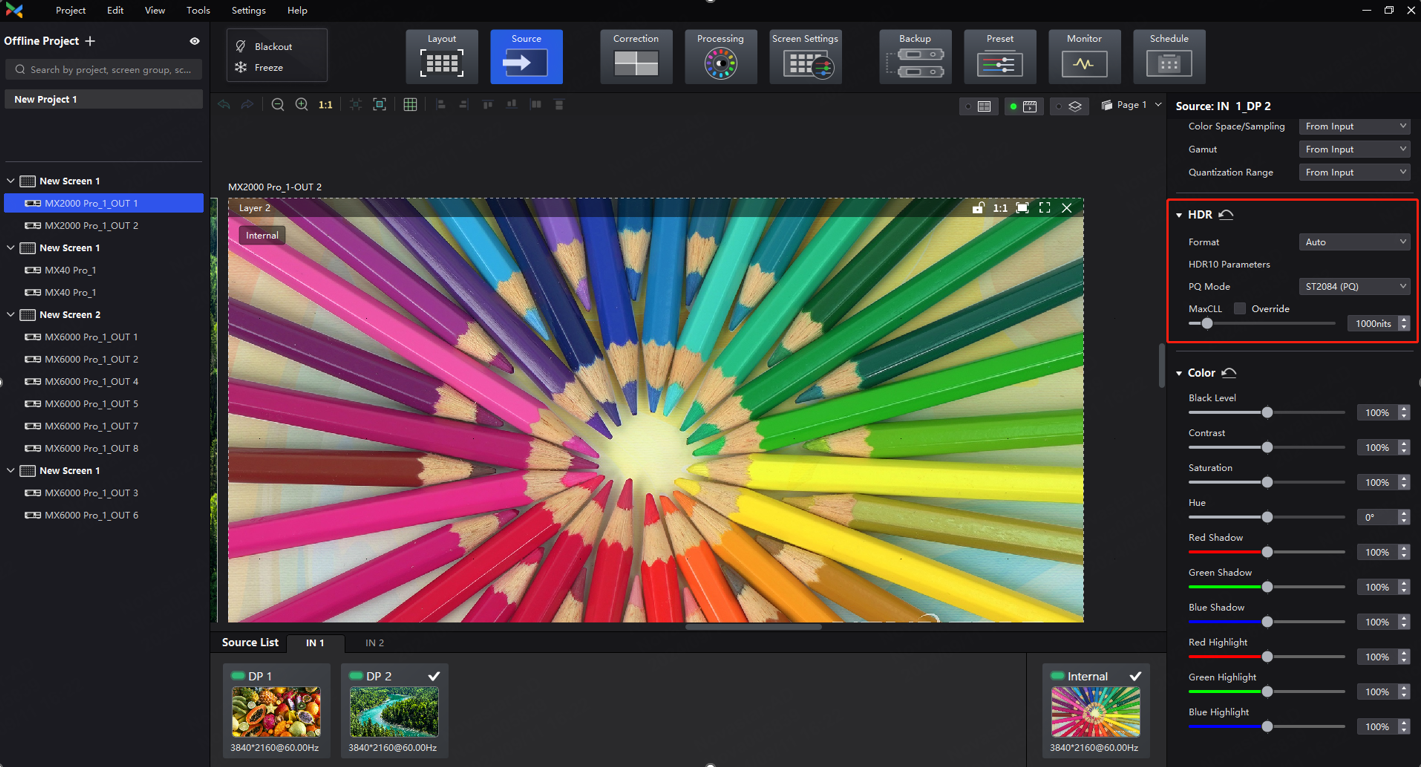Open the PQ Mode dropdown
This screenshot has height=767, width=1421.
point(1355,287)
